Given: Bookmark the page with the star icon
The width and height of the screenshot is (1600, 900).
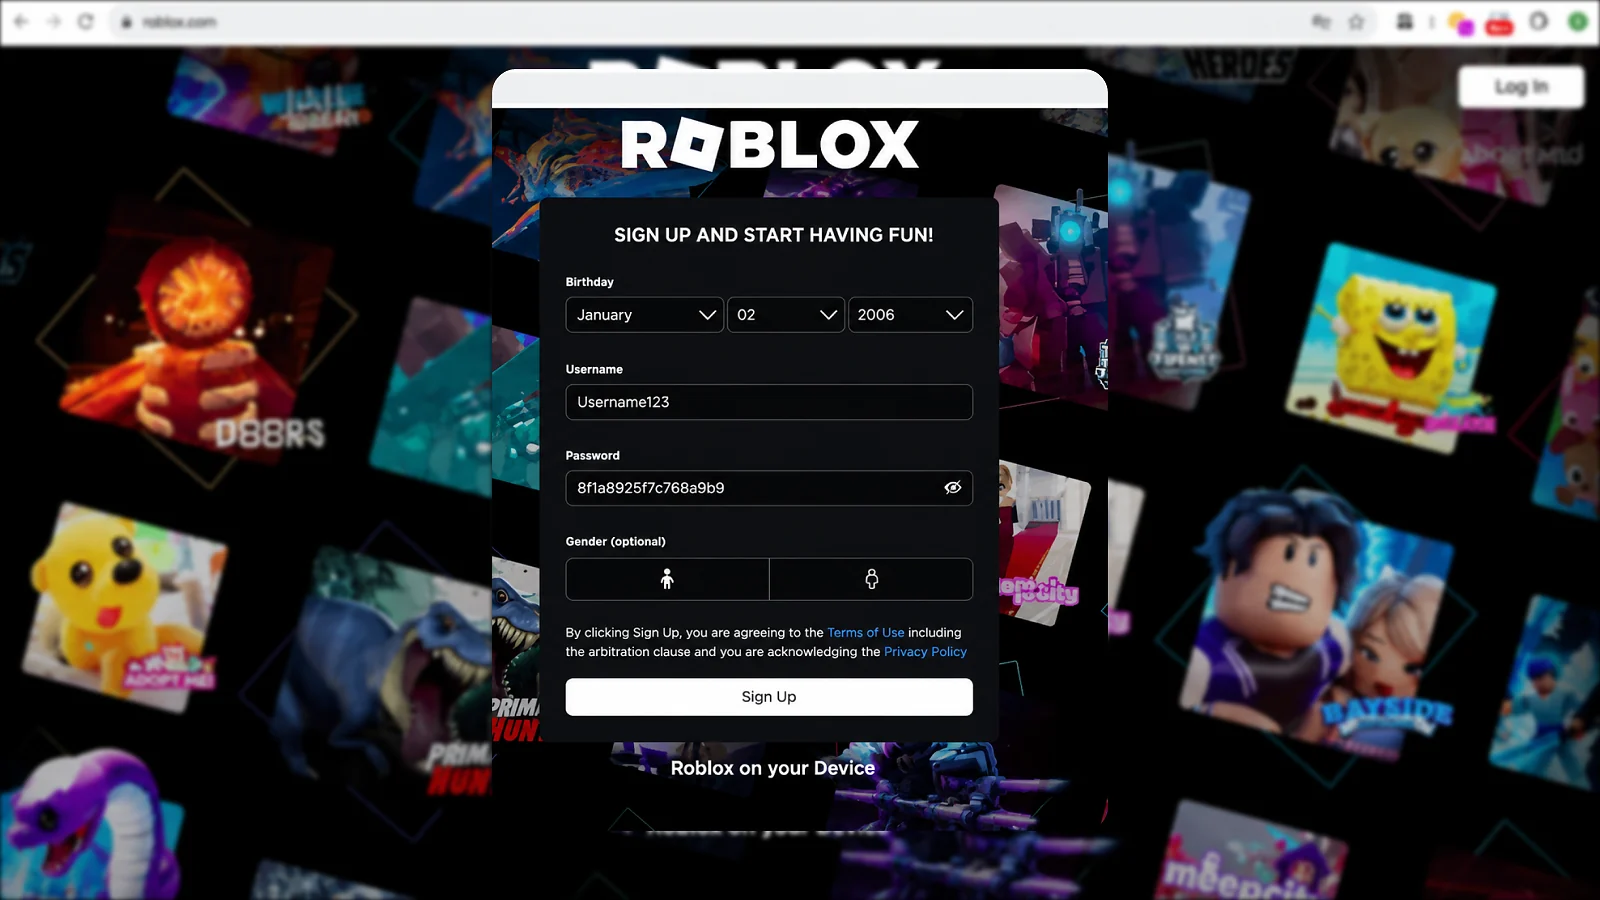Looking at the screenshot, I should 1356,21.
